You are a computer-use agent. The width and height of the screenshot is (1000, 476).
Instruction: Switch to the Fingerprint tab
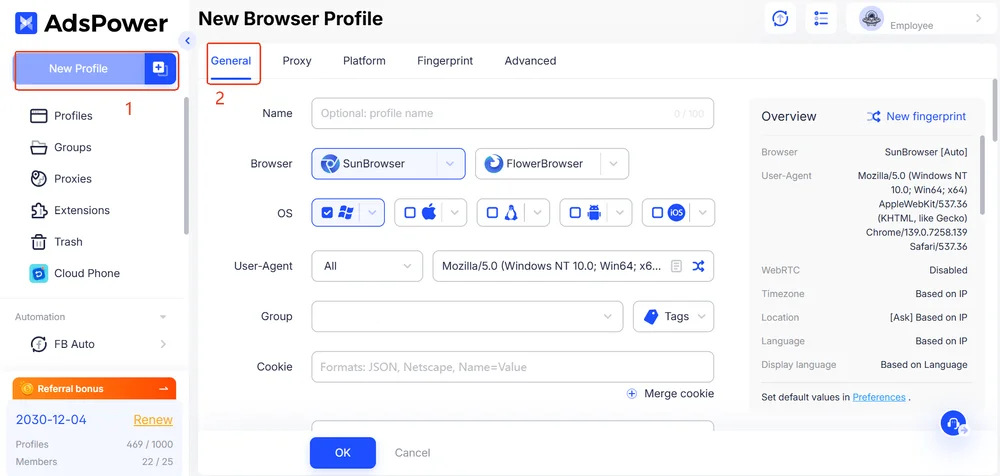click(445, 61)
